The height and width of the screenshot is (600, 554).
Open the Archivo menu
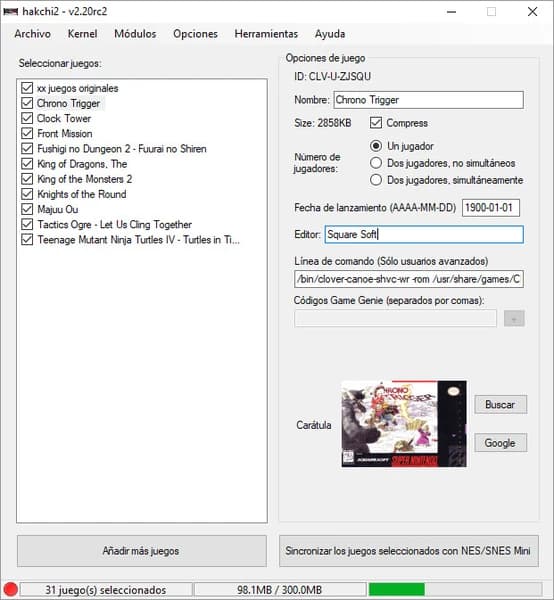point(33,34)
